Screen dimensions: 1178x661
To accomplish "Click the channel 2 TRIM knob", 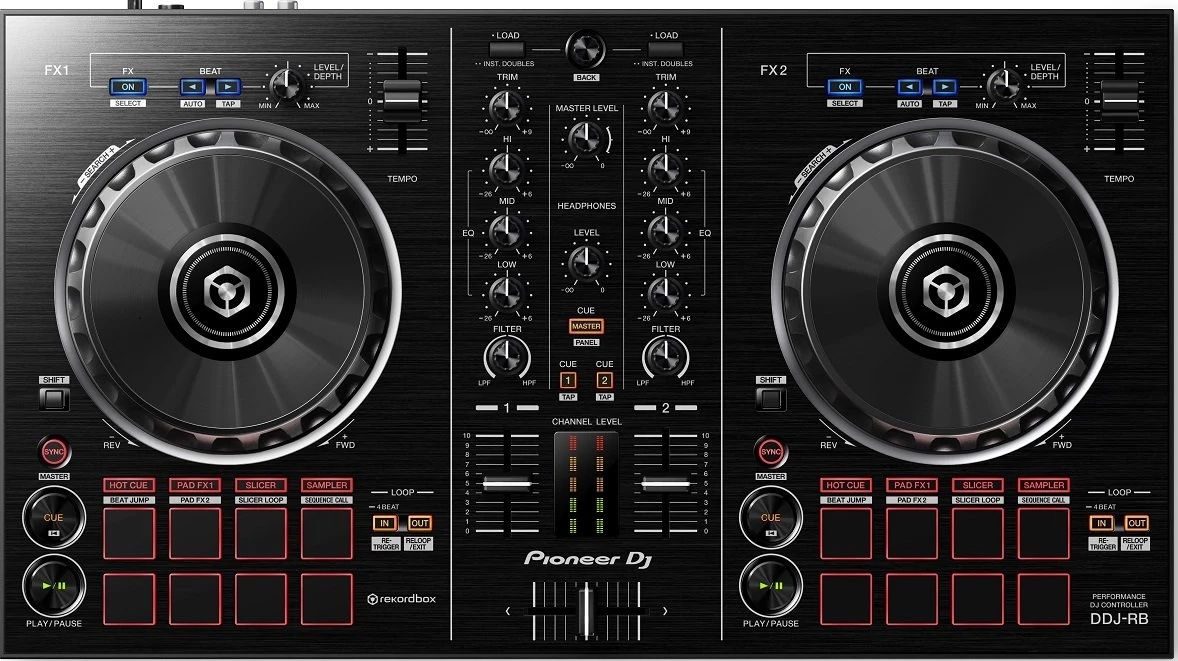I will [665, 107].
